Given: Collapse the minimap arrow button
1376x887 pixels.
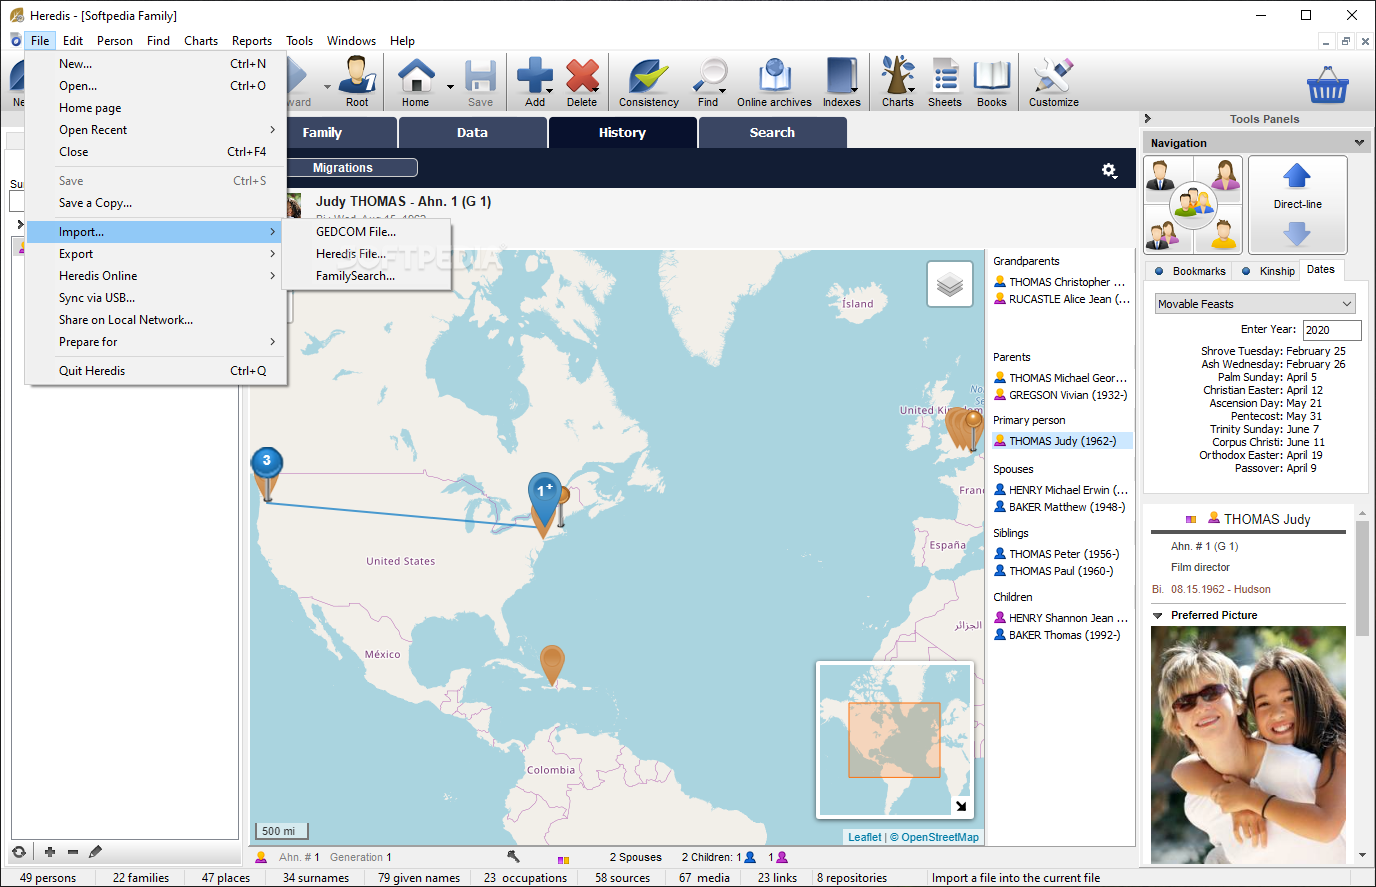Looking at the screenshot, I should click(x=960, y=805).
